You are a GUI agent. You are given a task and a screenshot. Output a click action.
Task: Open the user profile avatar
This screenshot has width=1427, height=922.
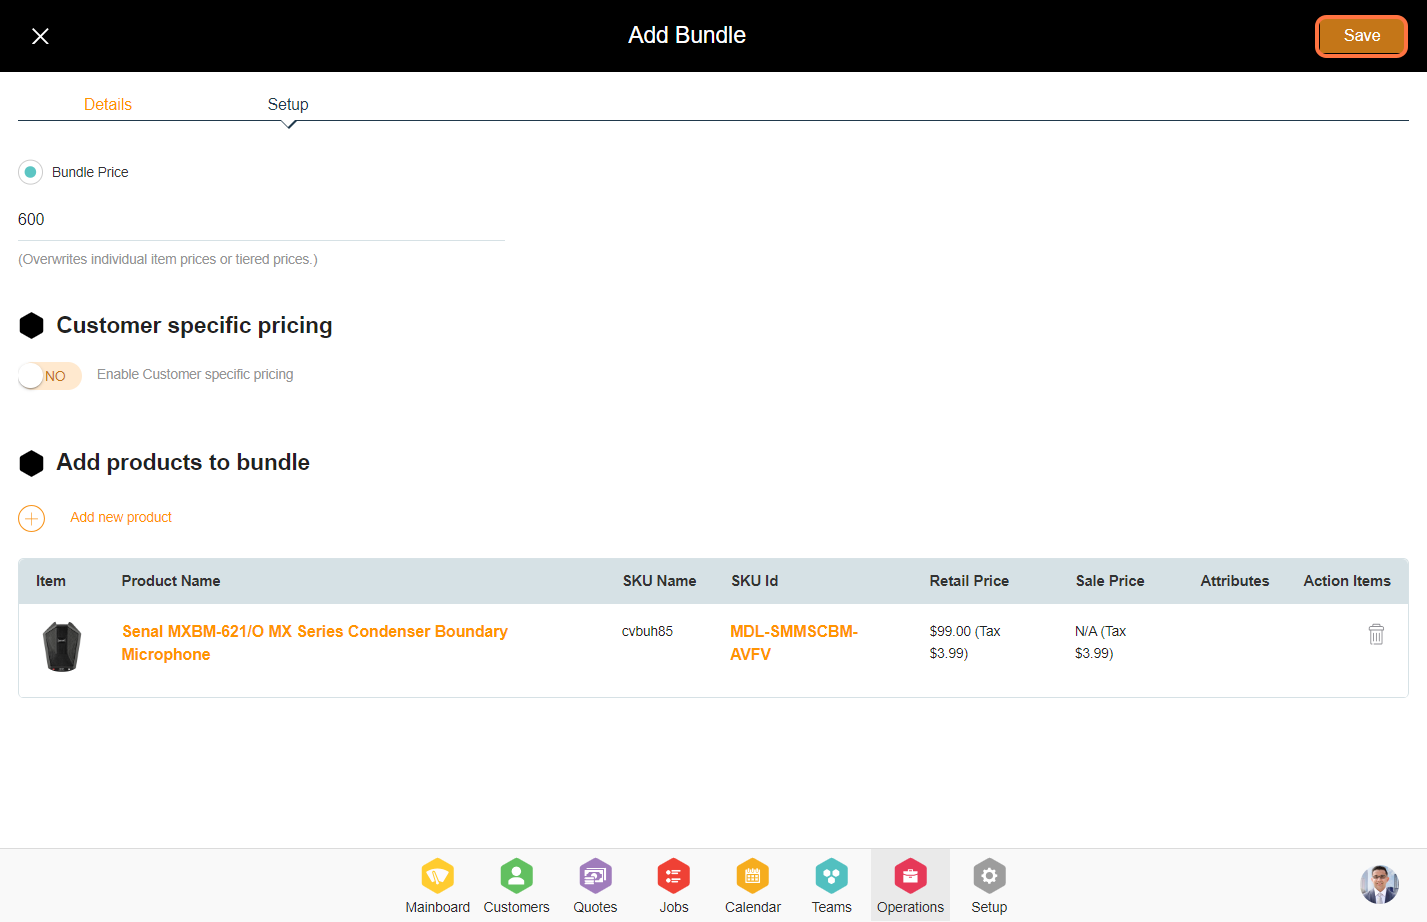coord(1379,884)
